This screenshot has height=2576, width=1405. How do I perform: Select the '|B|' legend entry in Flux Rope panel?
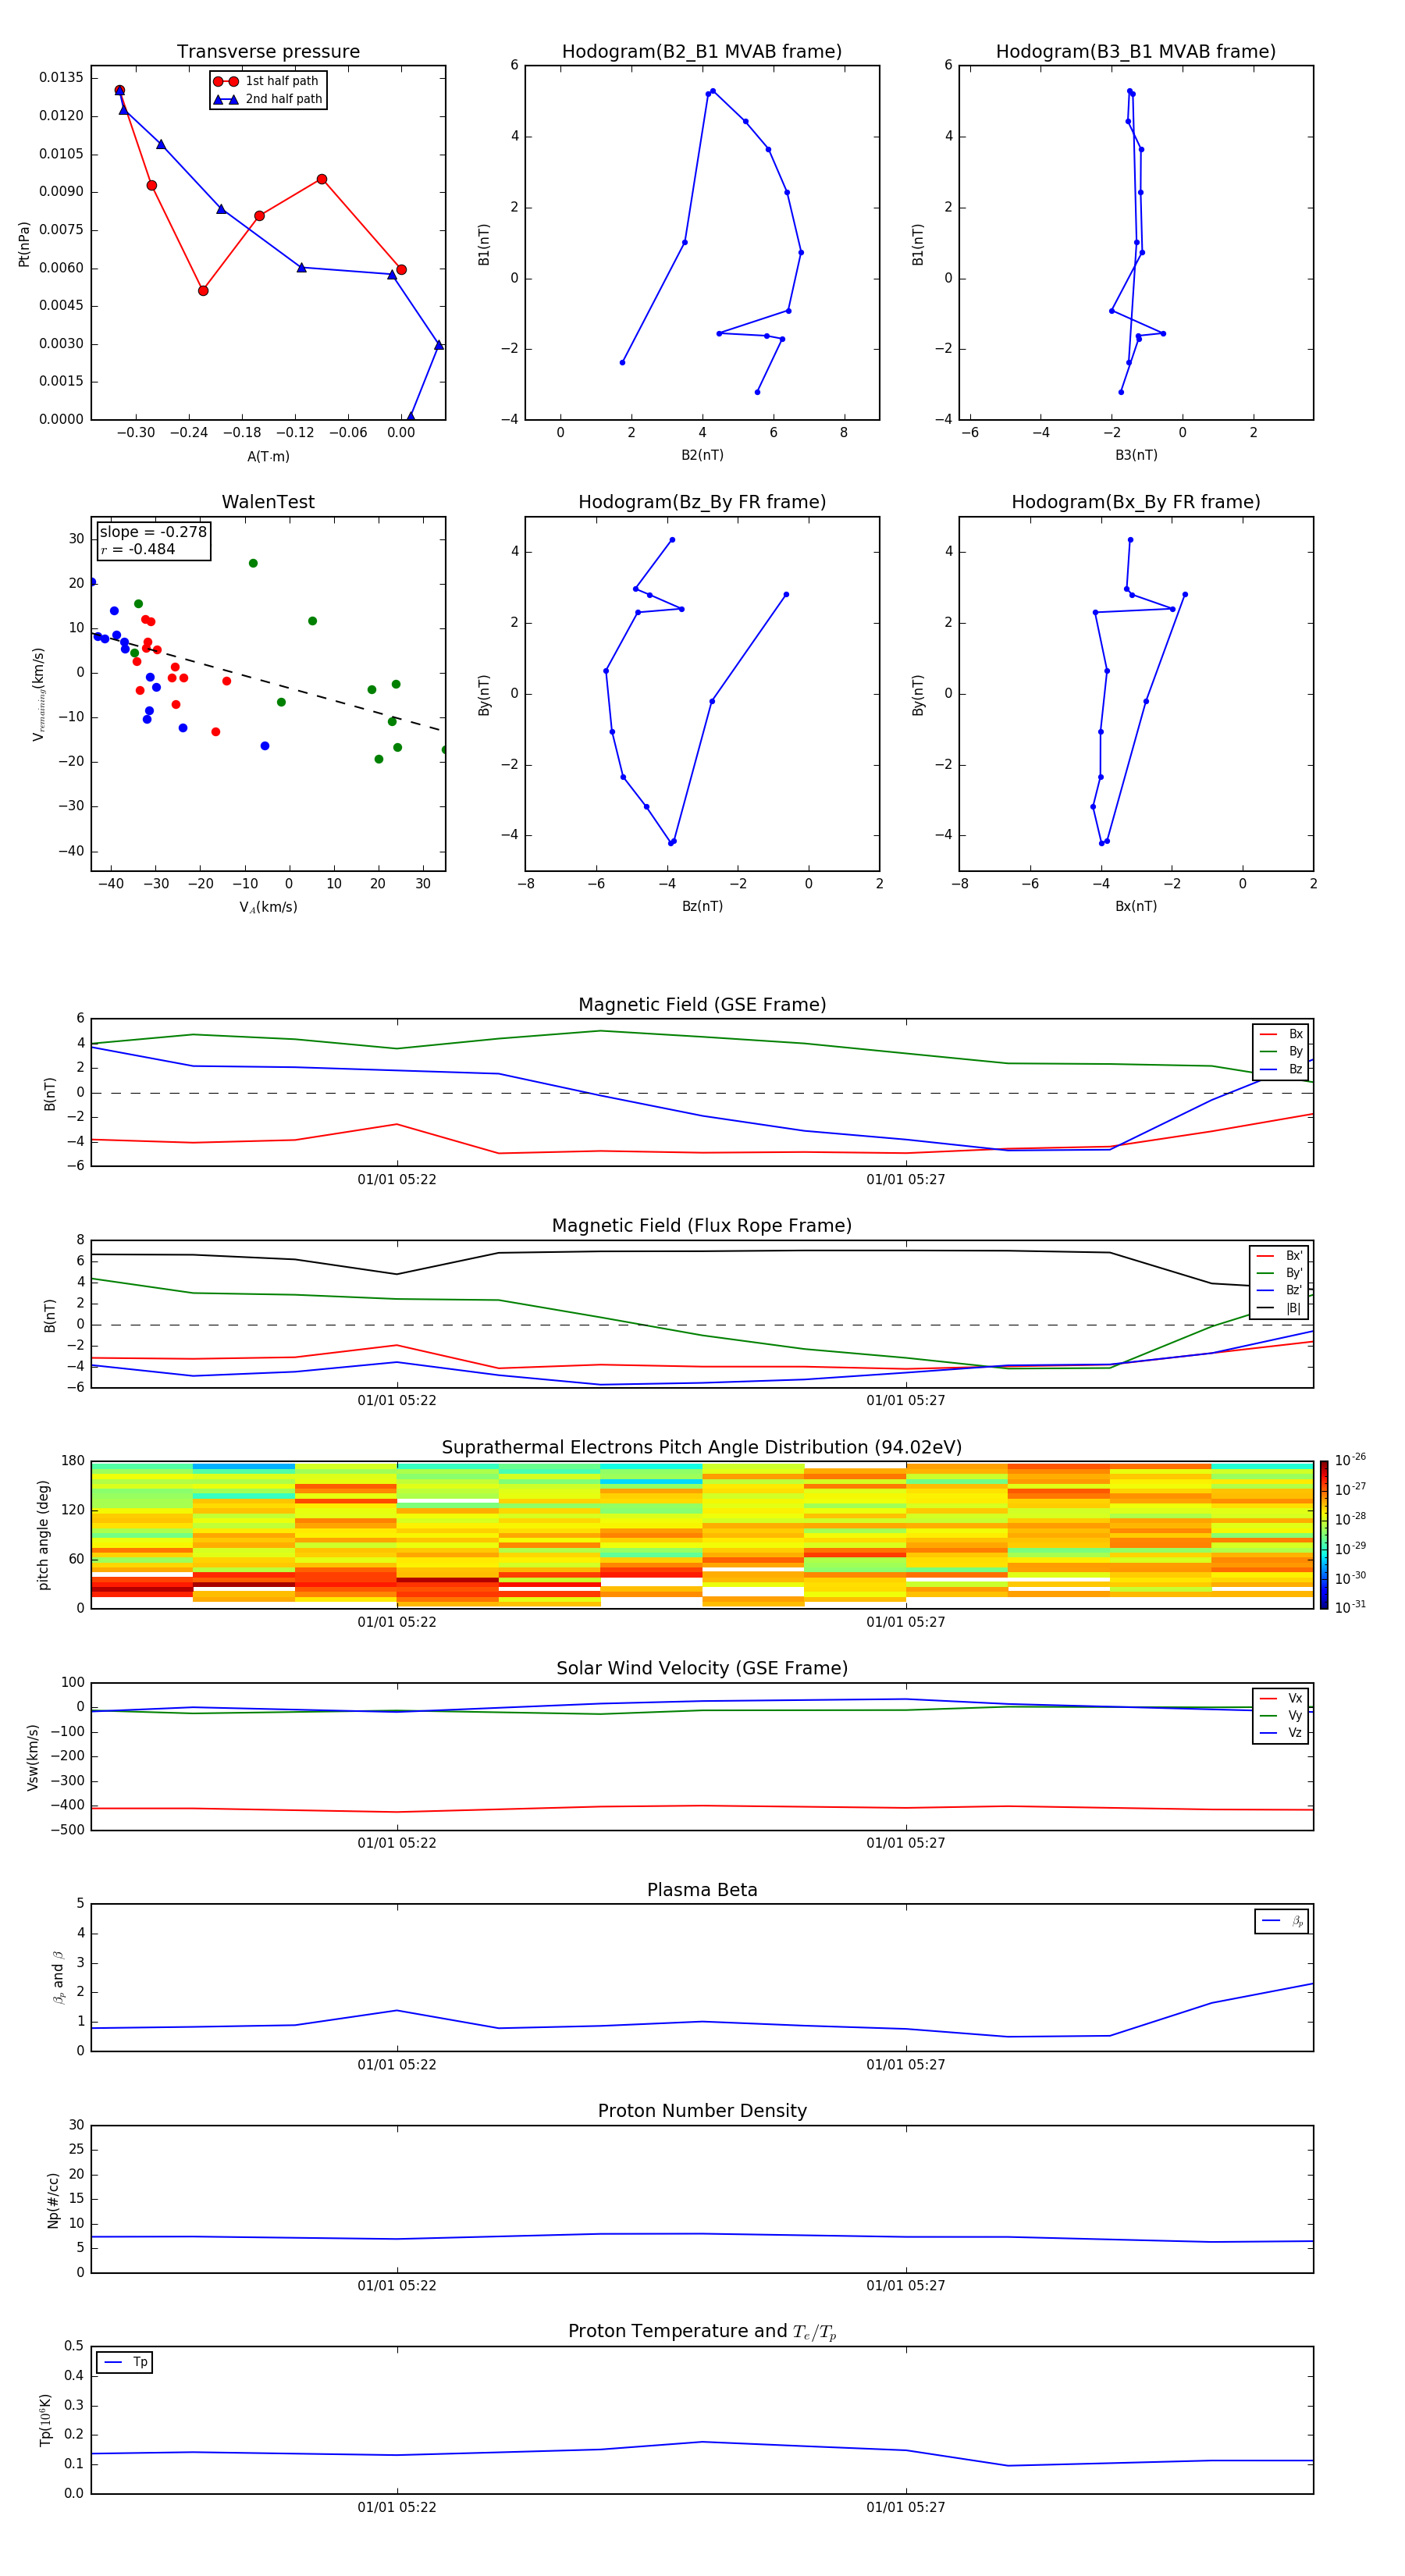click(x=1279, y=1308)
